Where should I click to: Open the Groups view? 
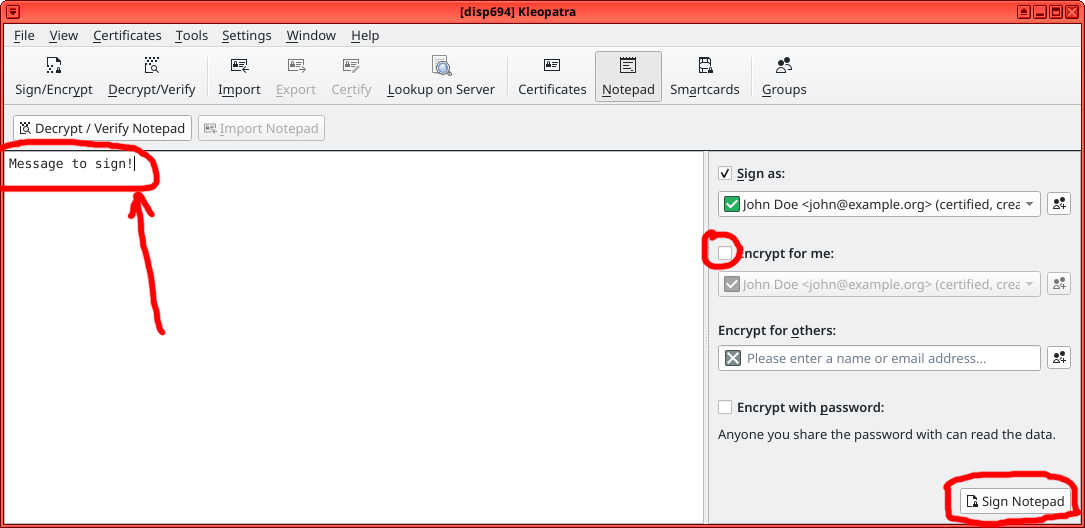pyautogui.click(x=784, y=76)
